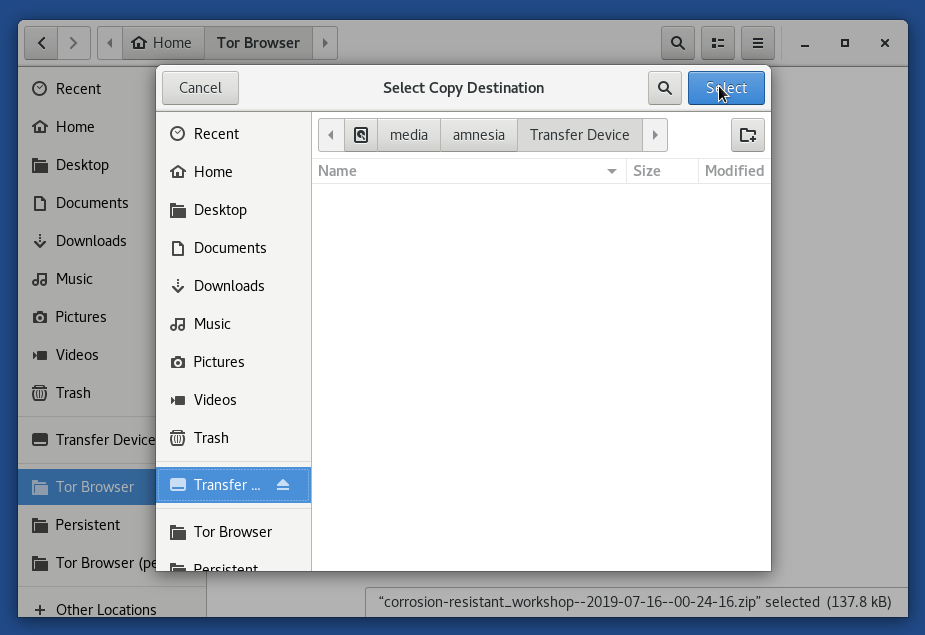This screenshot has height=635, width=925.
Task: Open Home in the dialog sidebar
Action: (x=234, y=172)
